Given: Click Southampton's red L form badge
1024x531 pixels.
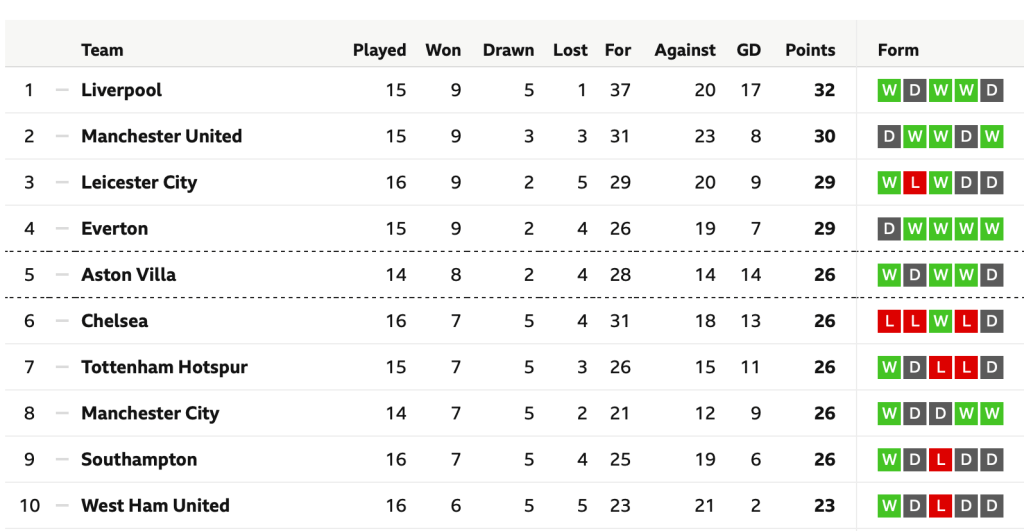Looking at the screenshot, I should click(x=940, y=460).
